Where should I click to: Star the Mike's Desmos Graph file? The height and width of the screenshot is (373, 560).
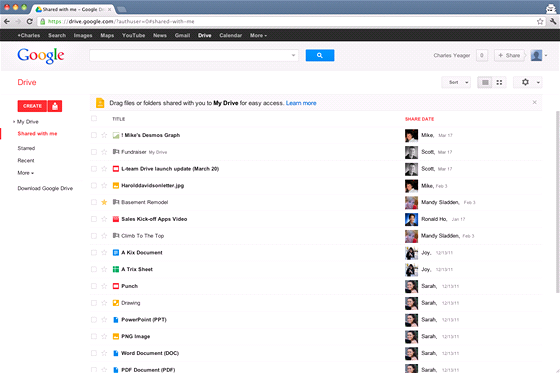pyautogui.click(x=104, y=135)
